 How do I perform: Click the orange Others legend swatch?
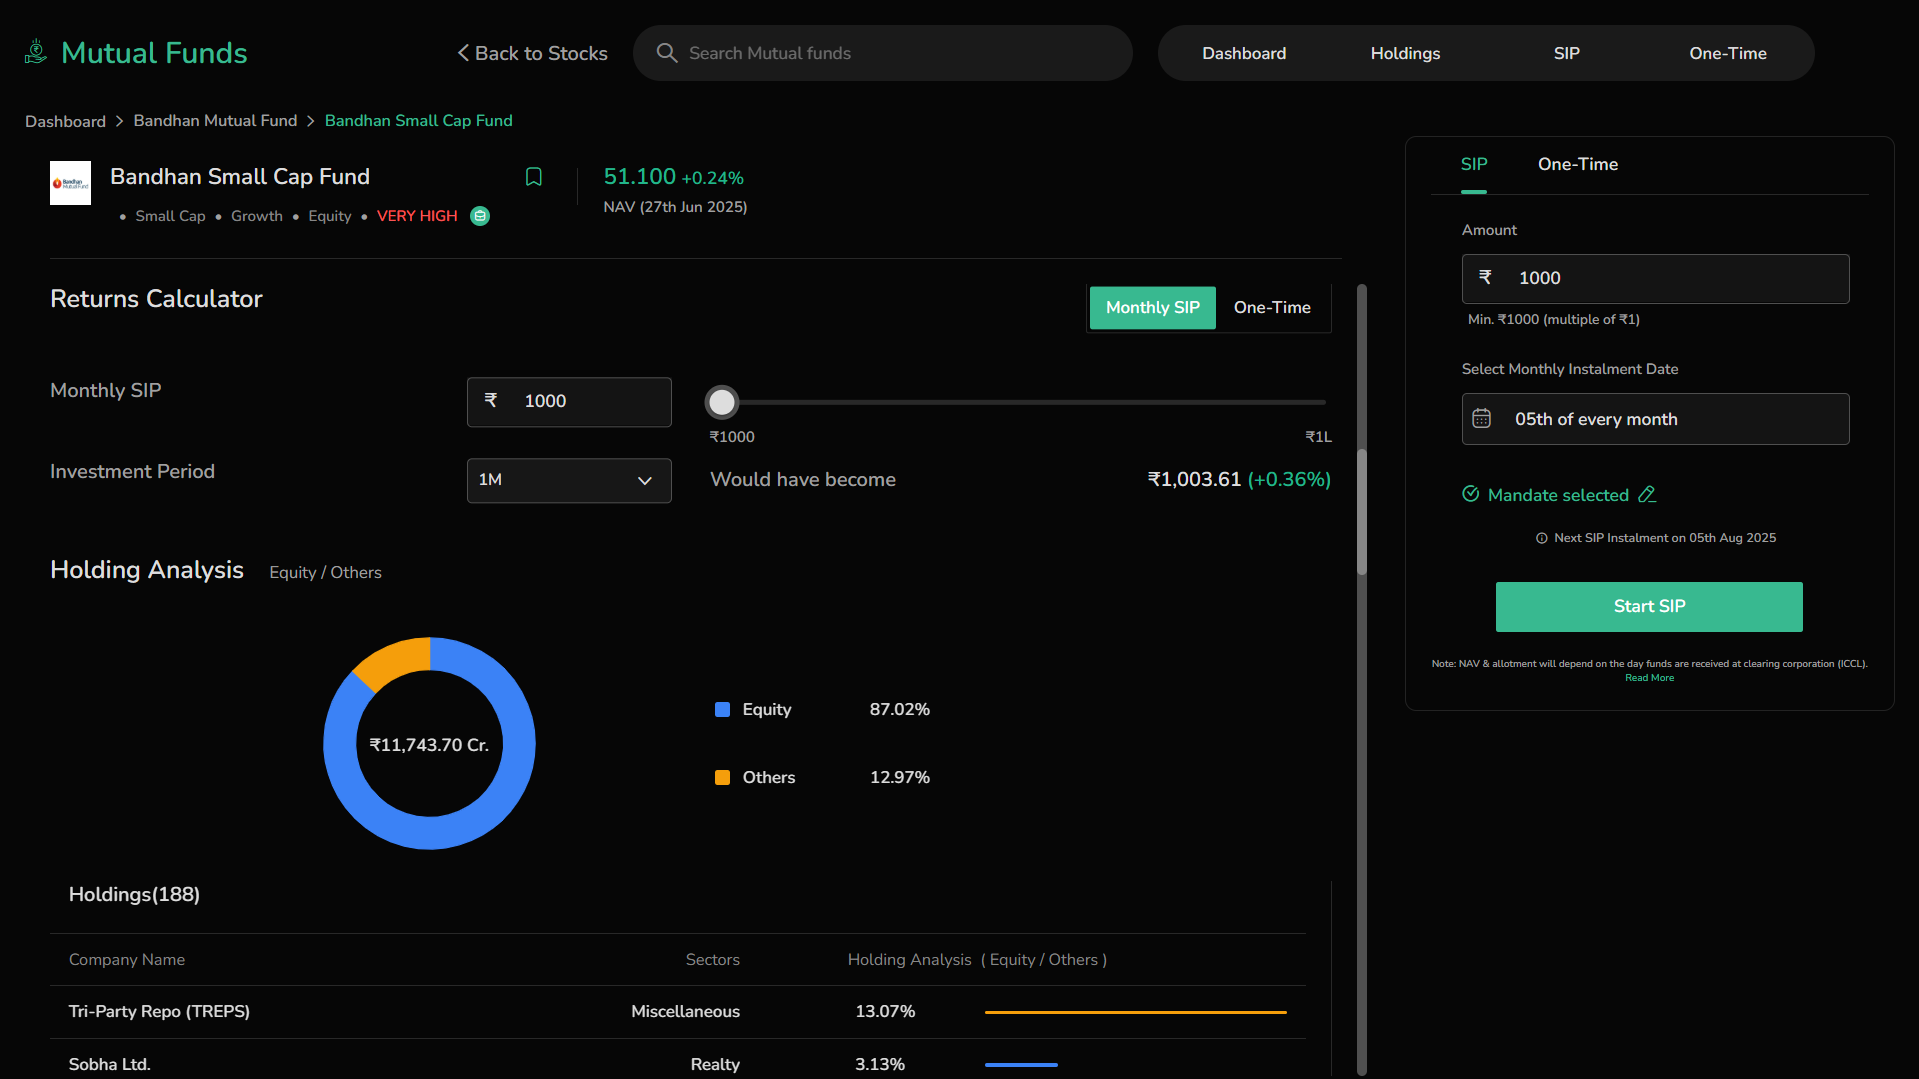pyautogui.click(x=722, y=778)
